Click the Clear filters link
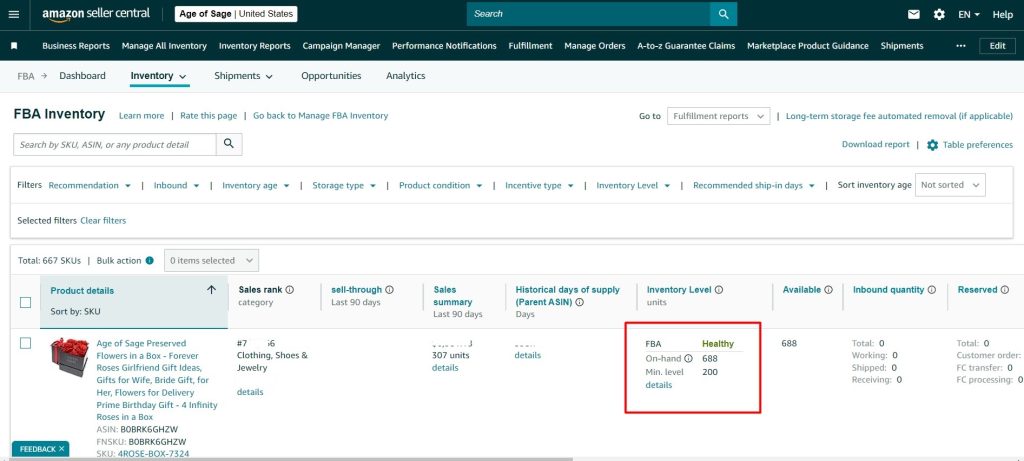 (103, 221)
